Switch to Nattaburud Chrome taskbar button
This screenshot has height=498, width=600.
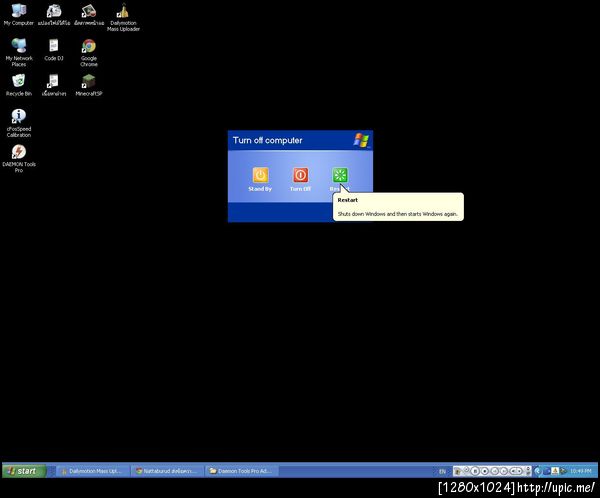click(167, 471)
